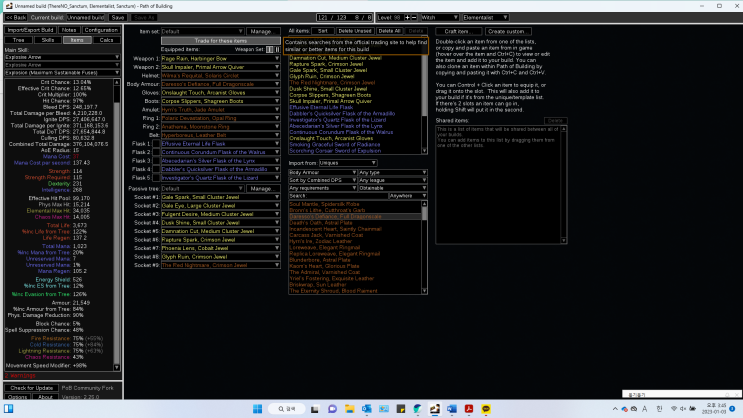This screenshot has height=418, width=743.
Task: Select Carcass Jack, Varnished Coat in list
Action: [x=326, y=235]
